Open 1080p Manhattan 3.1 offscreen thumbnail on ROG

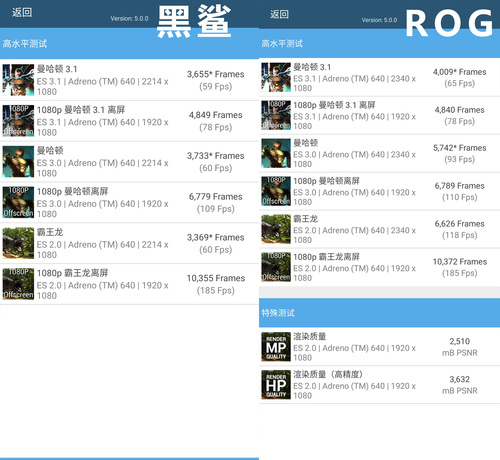click(x=276, y=115)
